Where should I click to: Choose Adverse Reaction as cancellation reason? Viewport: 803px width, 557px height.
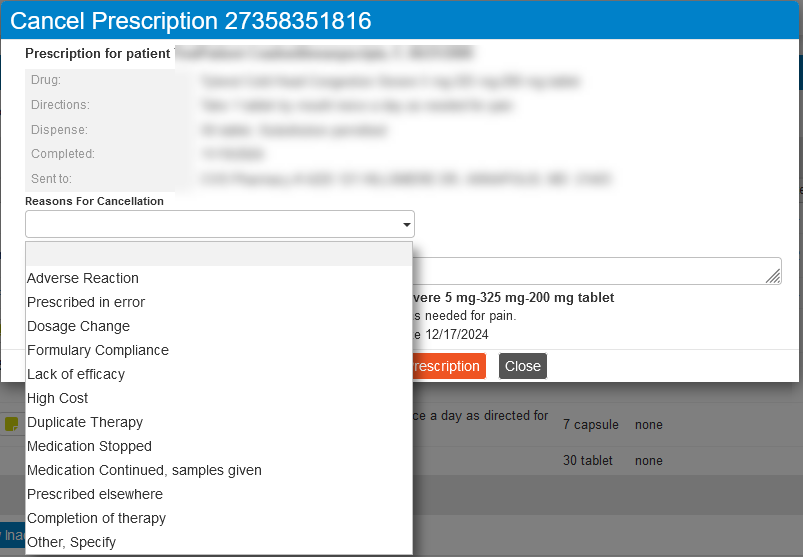click(x=219, y=278)
